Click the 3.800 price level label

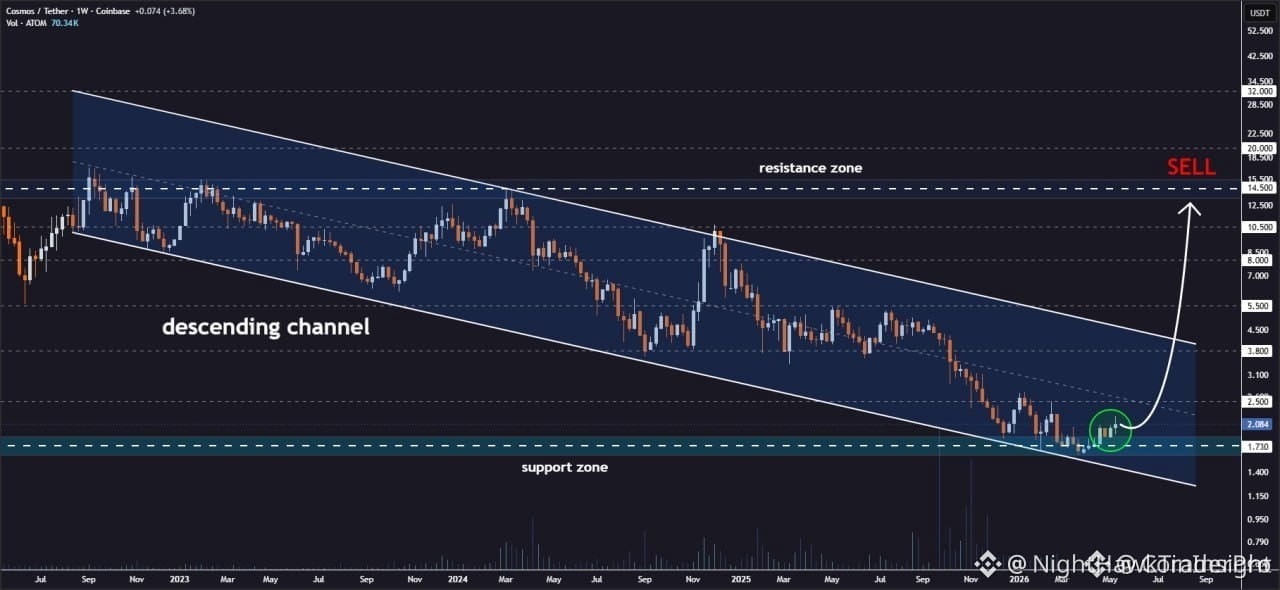coord(1258,351)
